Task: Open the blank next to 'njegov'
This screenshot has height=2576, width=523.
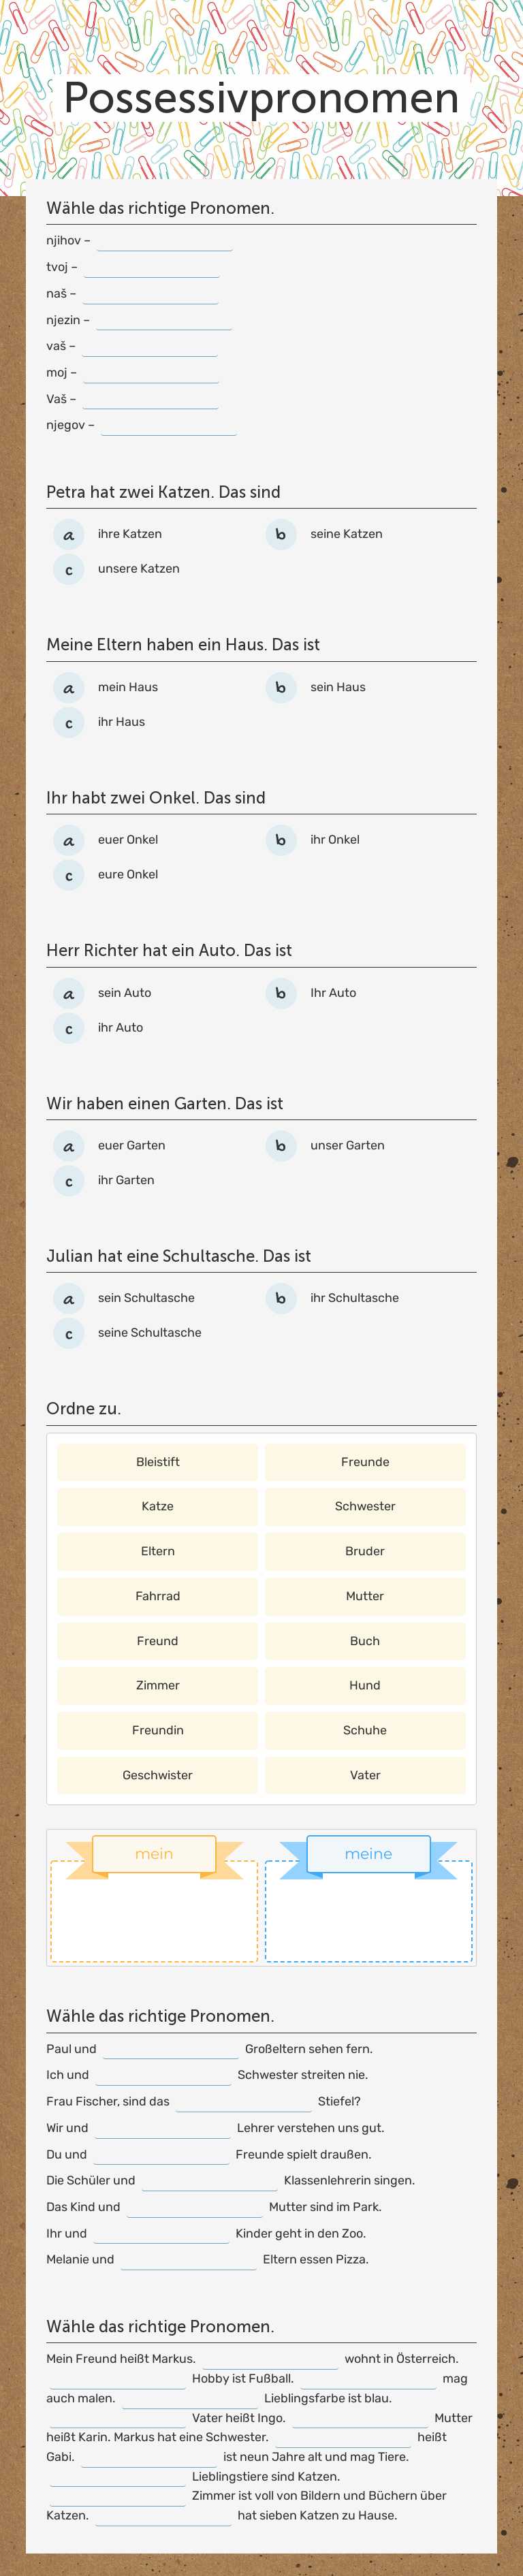Action: tap(169, 425)
